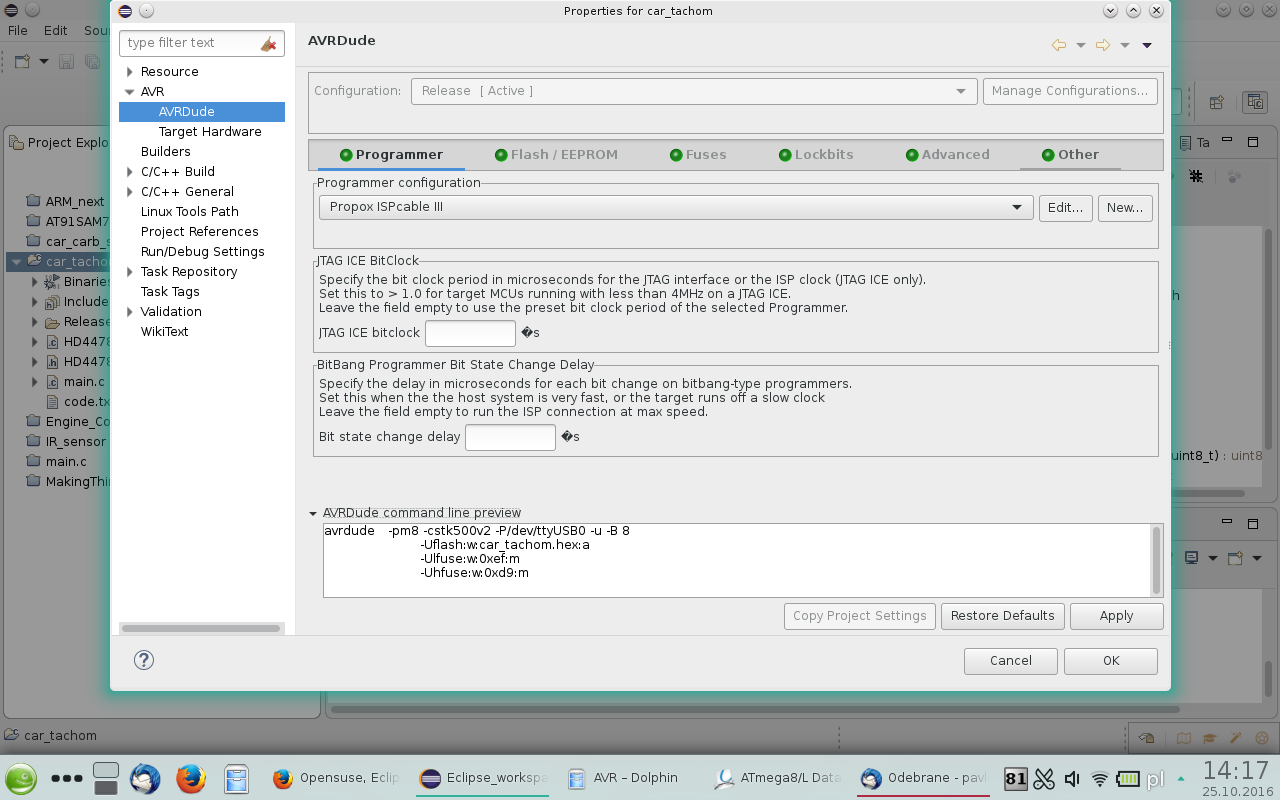Click the Restore Defaults button
This screenshot has height=800, width=1280.
coord(1003,616)
